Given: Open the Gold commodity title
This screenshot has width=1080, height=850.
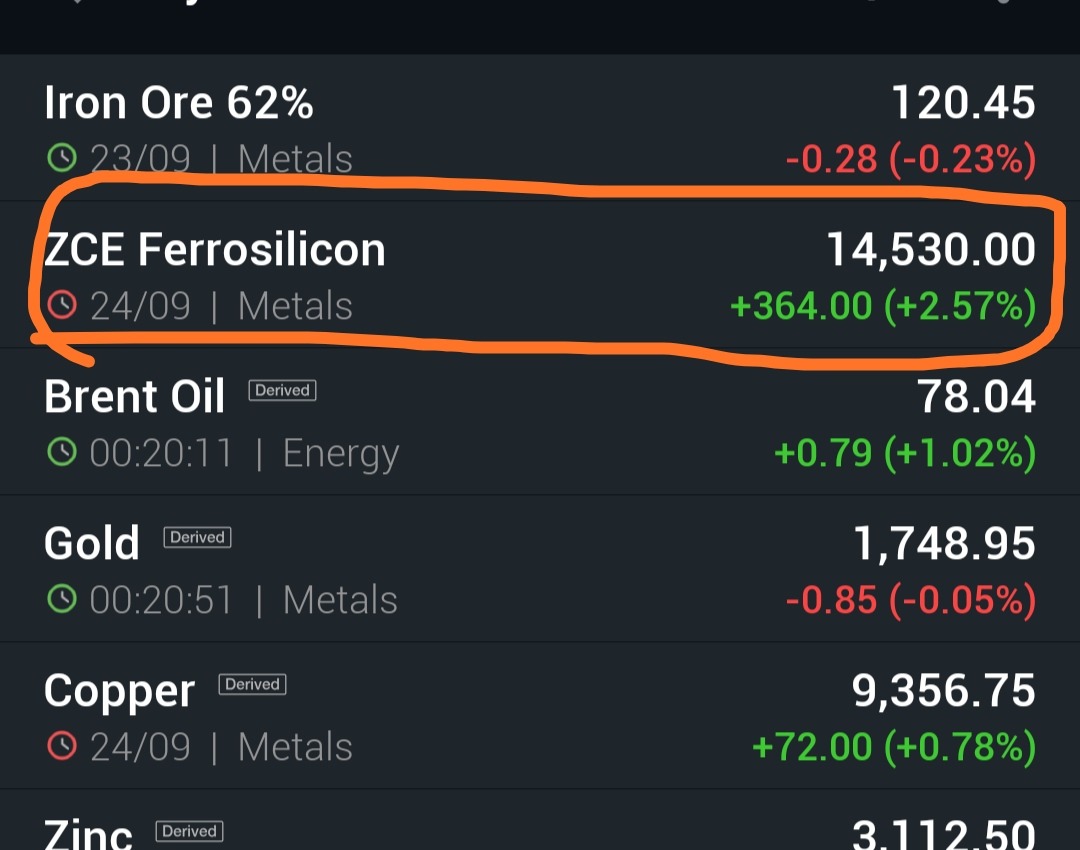Looking at the screenshot, I should pyautogui.click(x=92, y=543).
